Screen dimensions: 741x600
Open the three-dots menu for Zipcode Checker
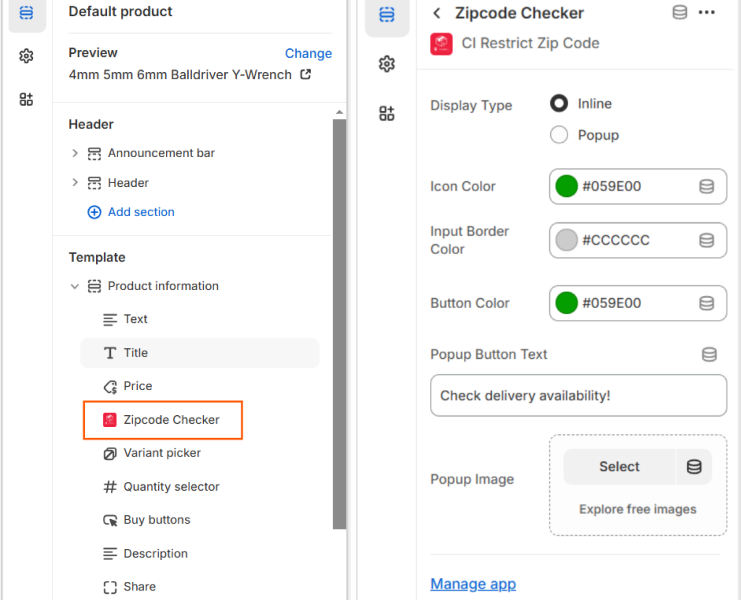(x=707, y=13)
